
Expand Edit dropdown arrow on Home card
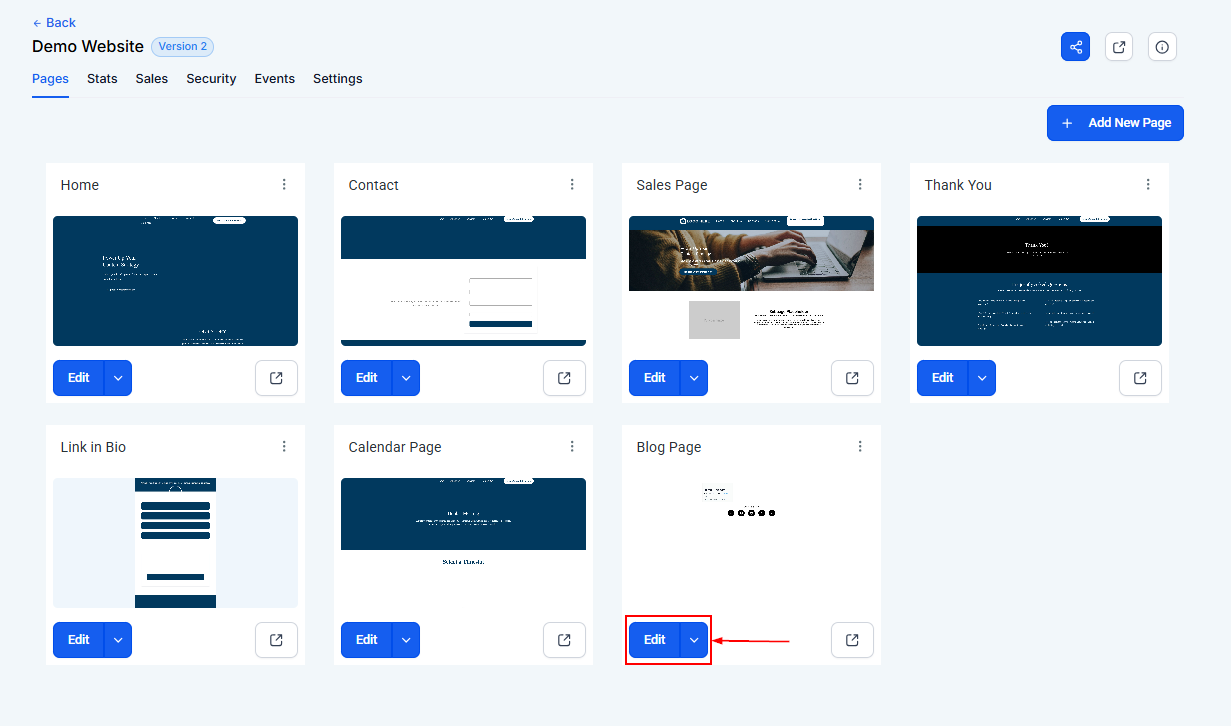click(118, 378)
